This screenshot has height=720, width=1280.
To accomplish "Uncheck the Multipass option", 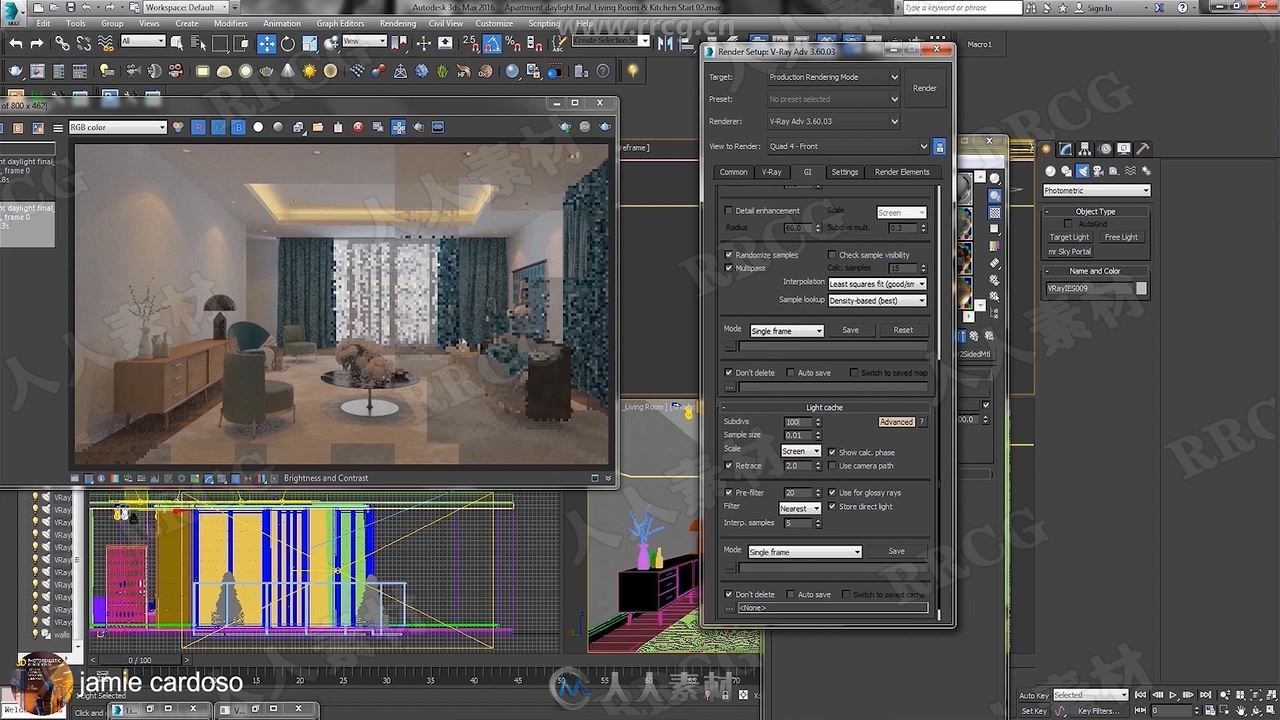I will 729,268.
